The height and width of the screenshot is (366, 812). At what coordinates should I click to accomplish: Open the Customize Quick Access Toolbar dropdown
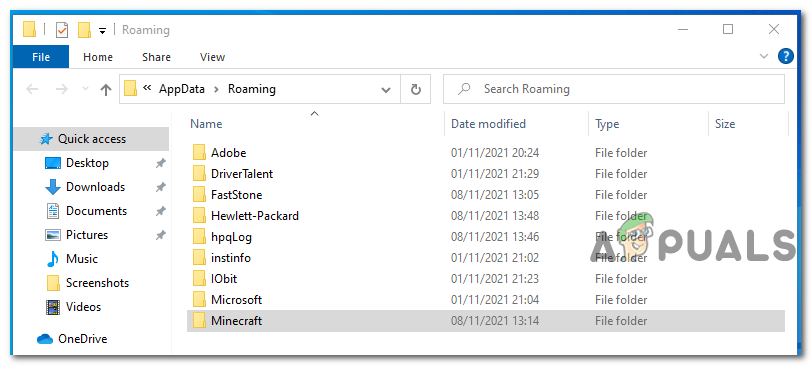(103, 31)
